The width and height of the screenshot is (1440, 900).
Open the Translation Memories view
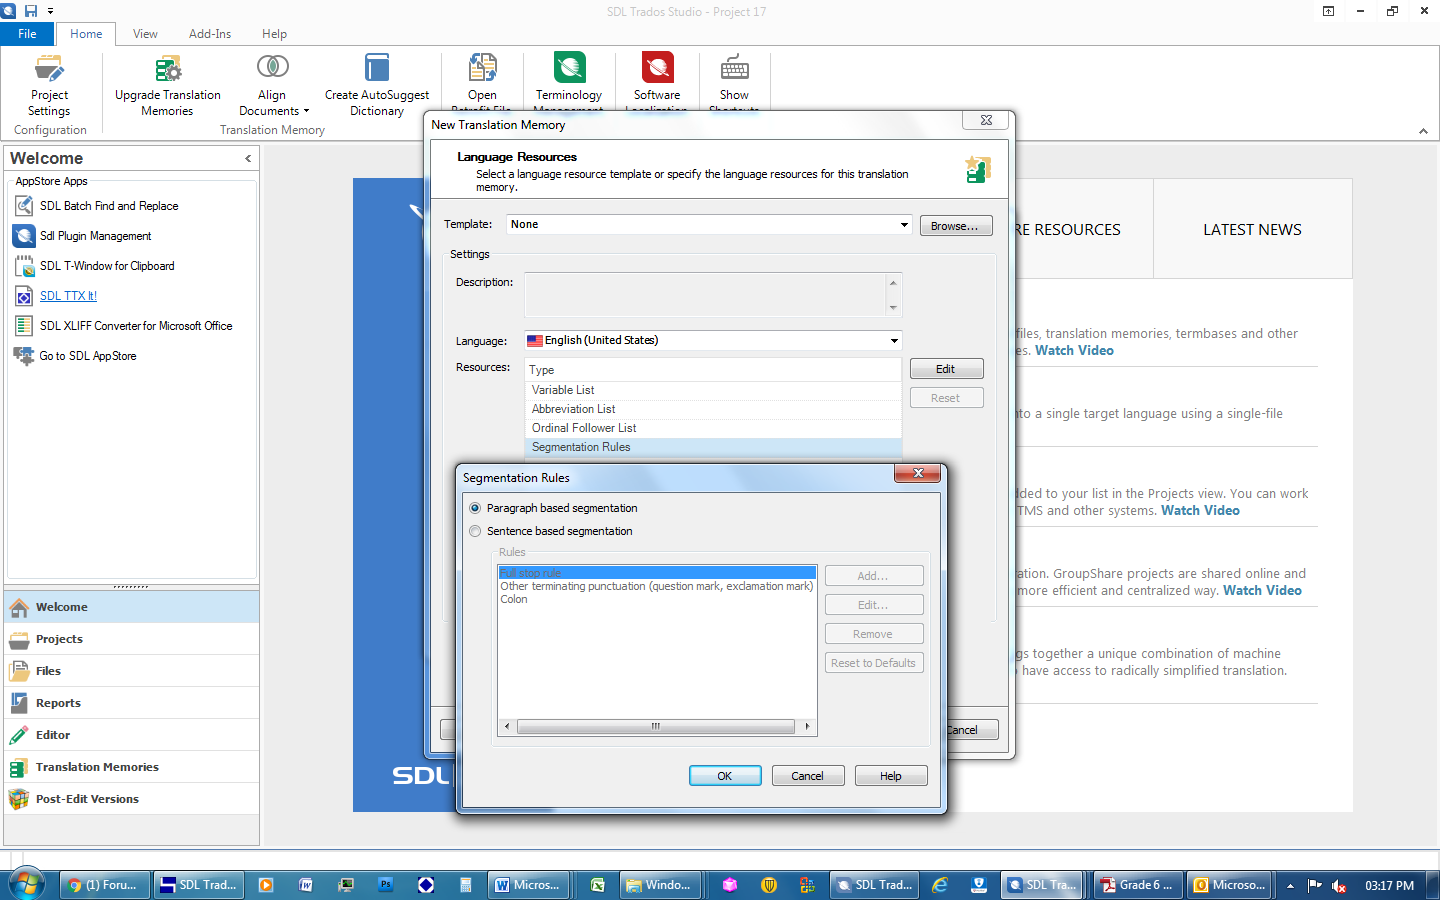132,767
